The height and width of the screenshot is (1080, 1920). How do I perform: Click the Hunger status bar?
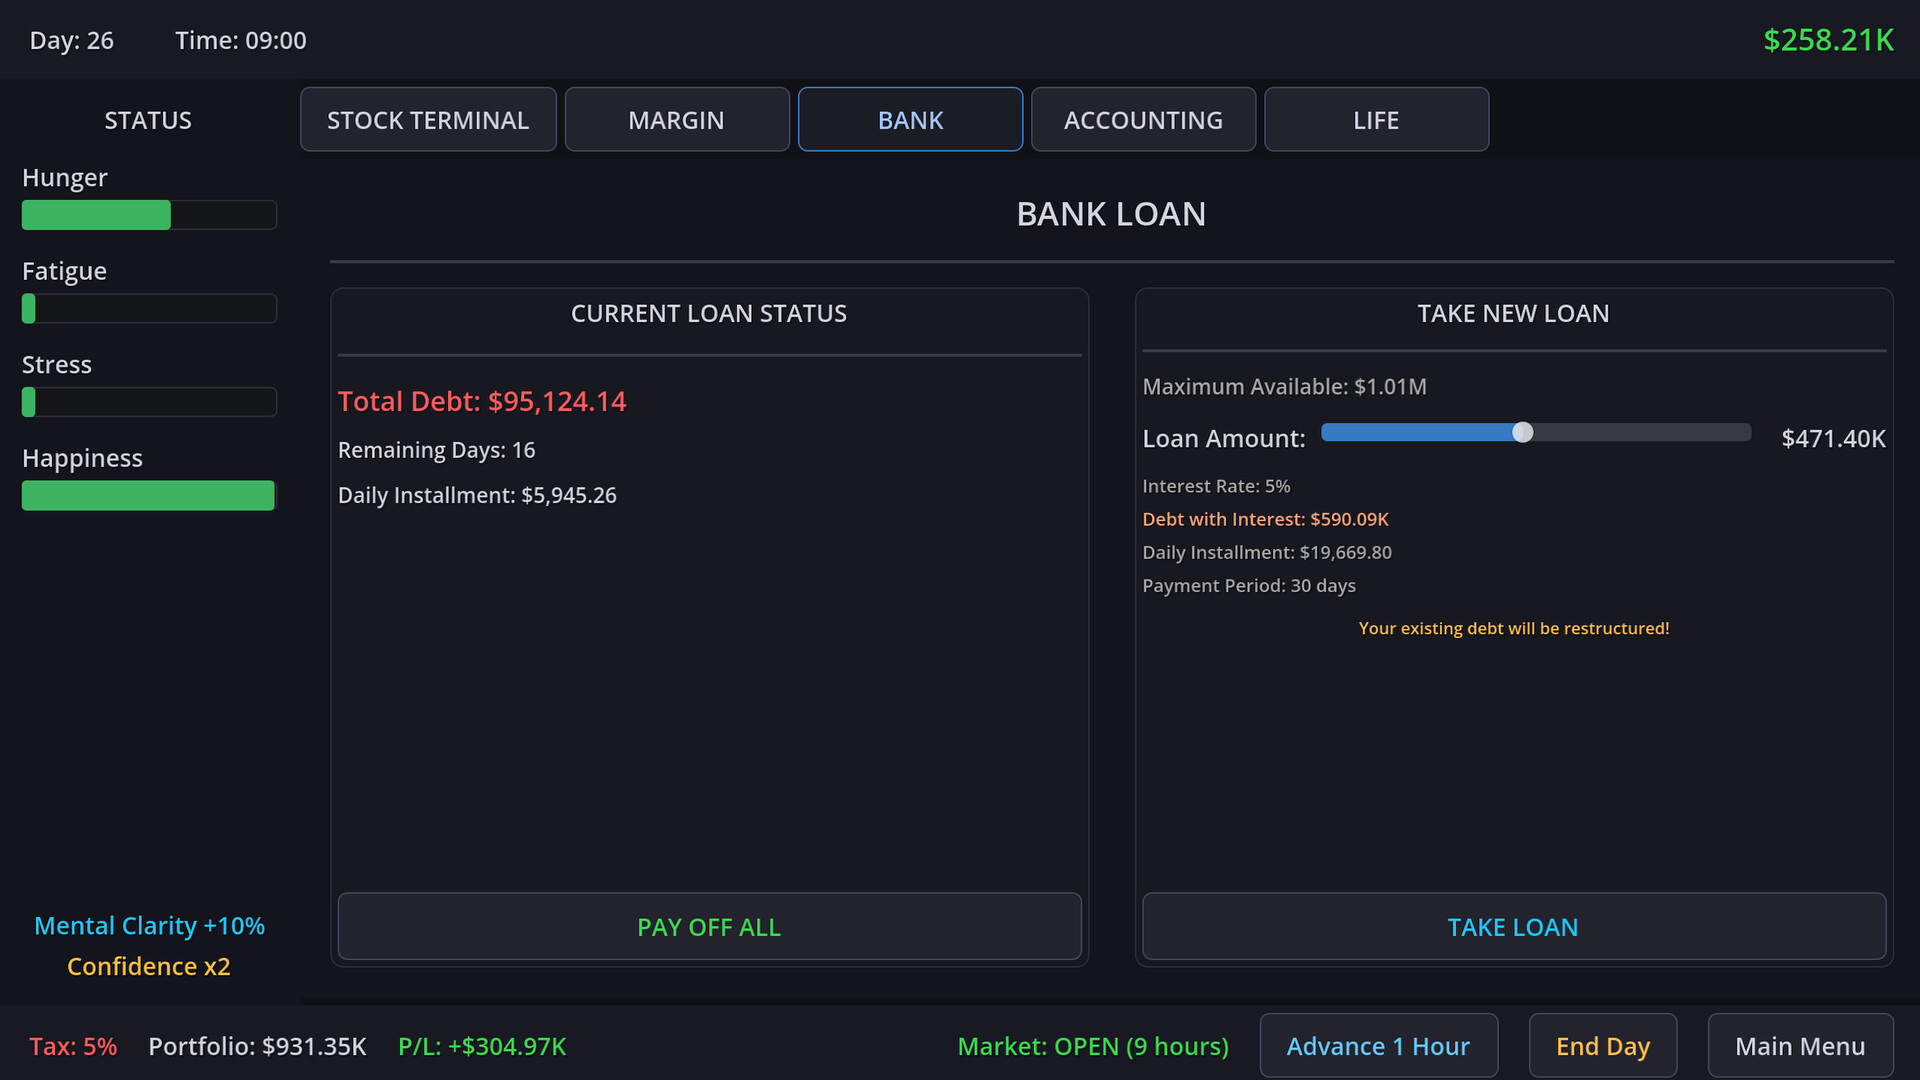[149, 215]
